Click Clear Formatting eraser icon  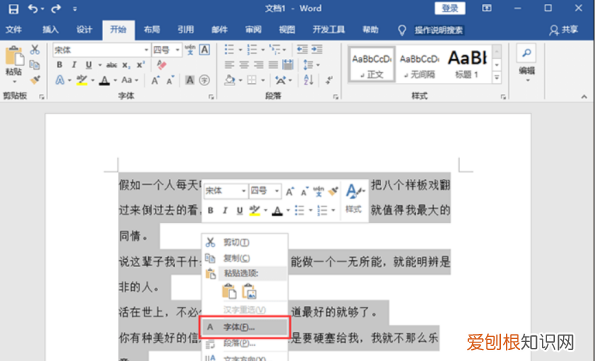[161, 65]
